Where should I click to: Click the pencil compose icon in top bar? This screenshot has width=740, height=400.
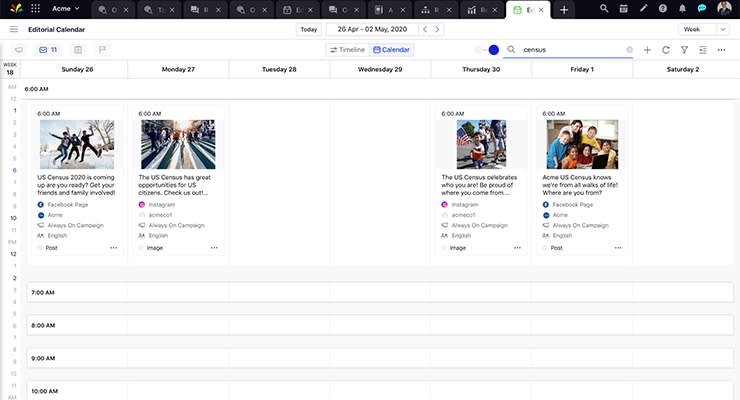tap(643, 8)
